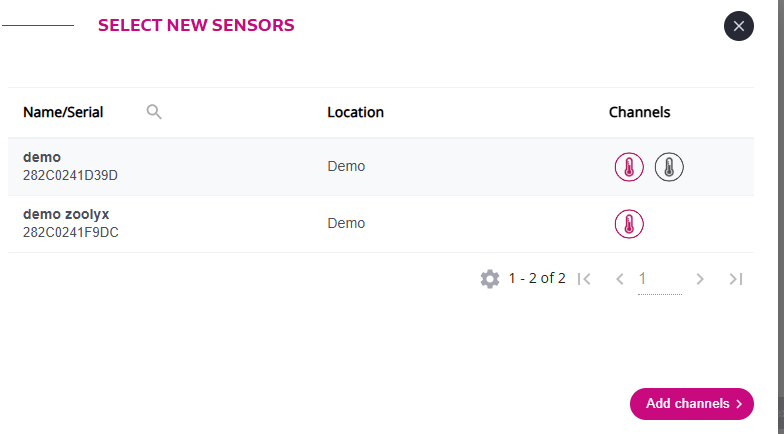Click the page number input field

click(x=659, y=279)
